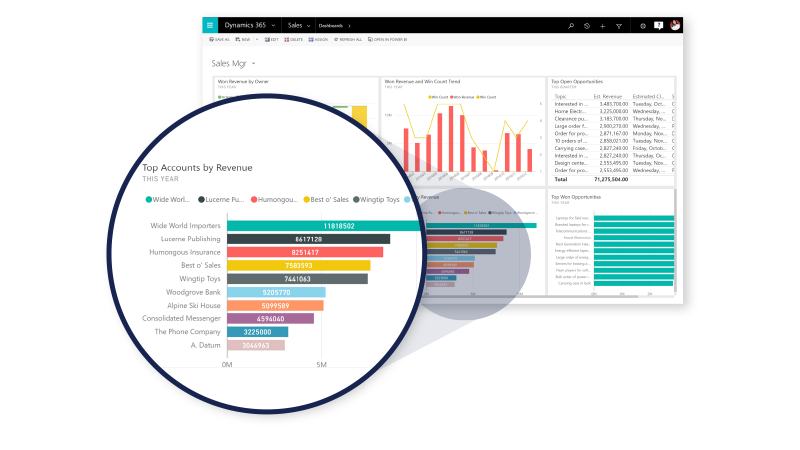Sort table by Estimated Cl... header

pyautogui.click(x=648, y=96)
